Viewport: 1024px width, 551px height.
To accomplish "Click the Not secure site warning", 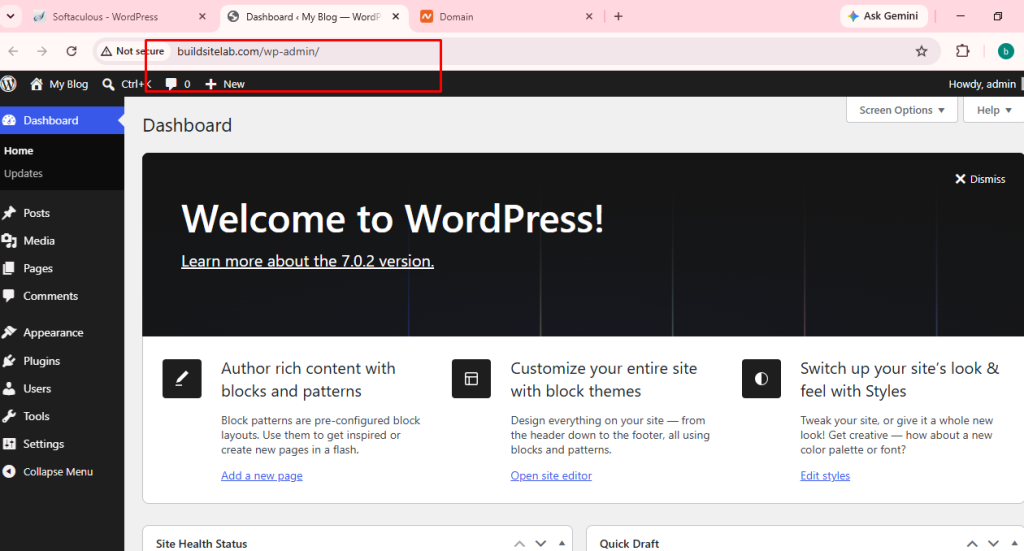I will pyautogui.click(x=133, y=51).
